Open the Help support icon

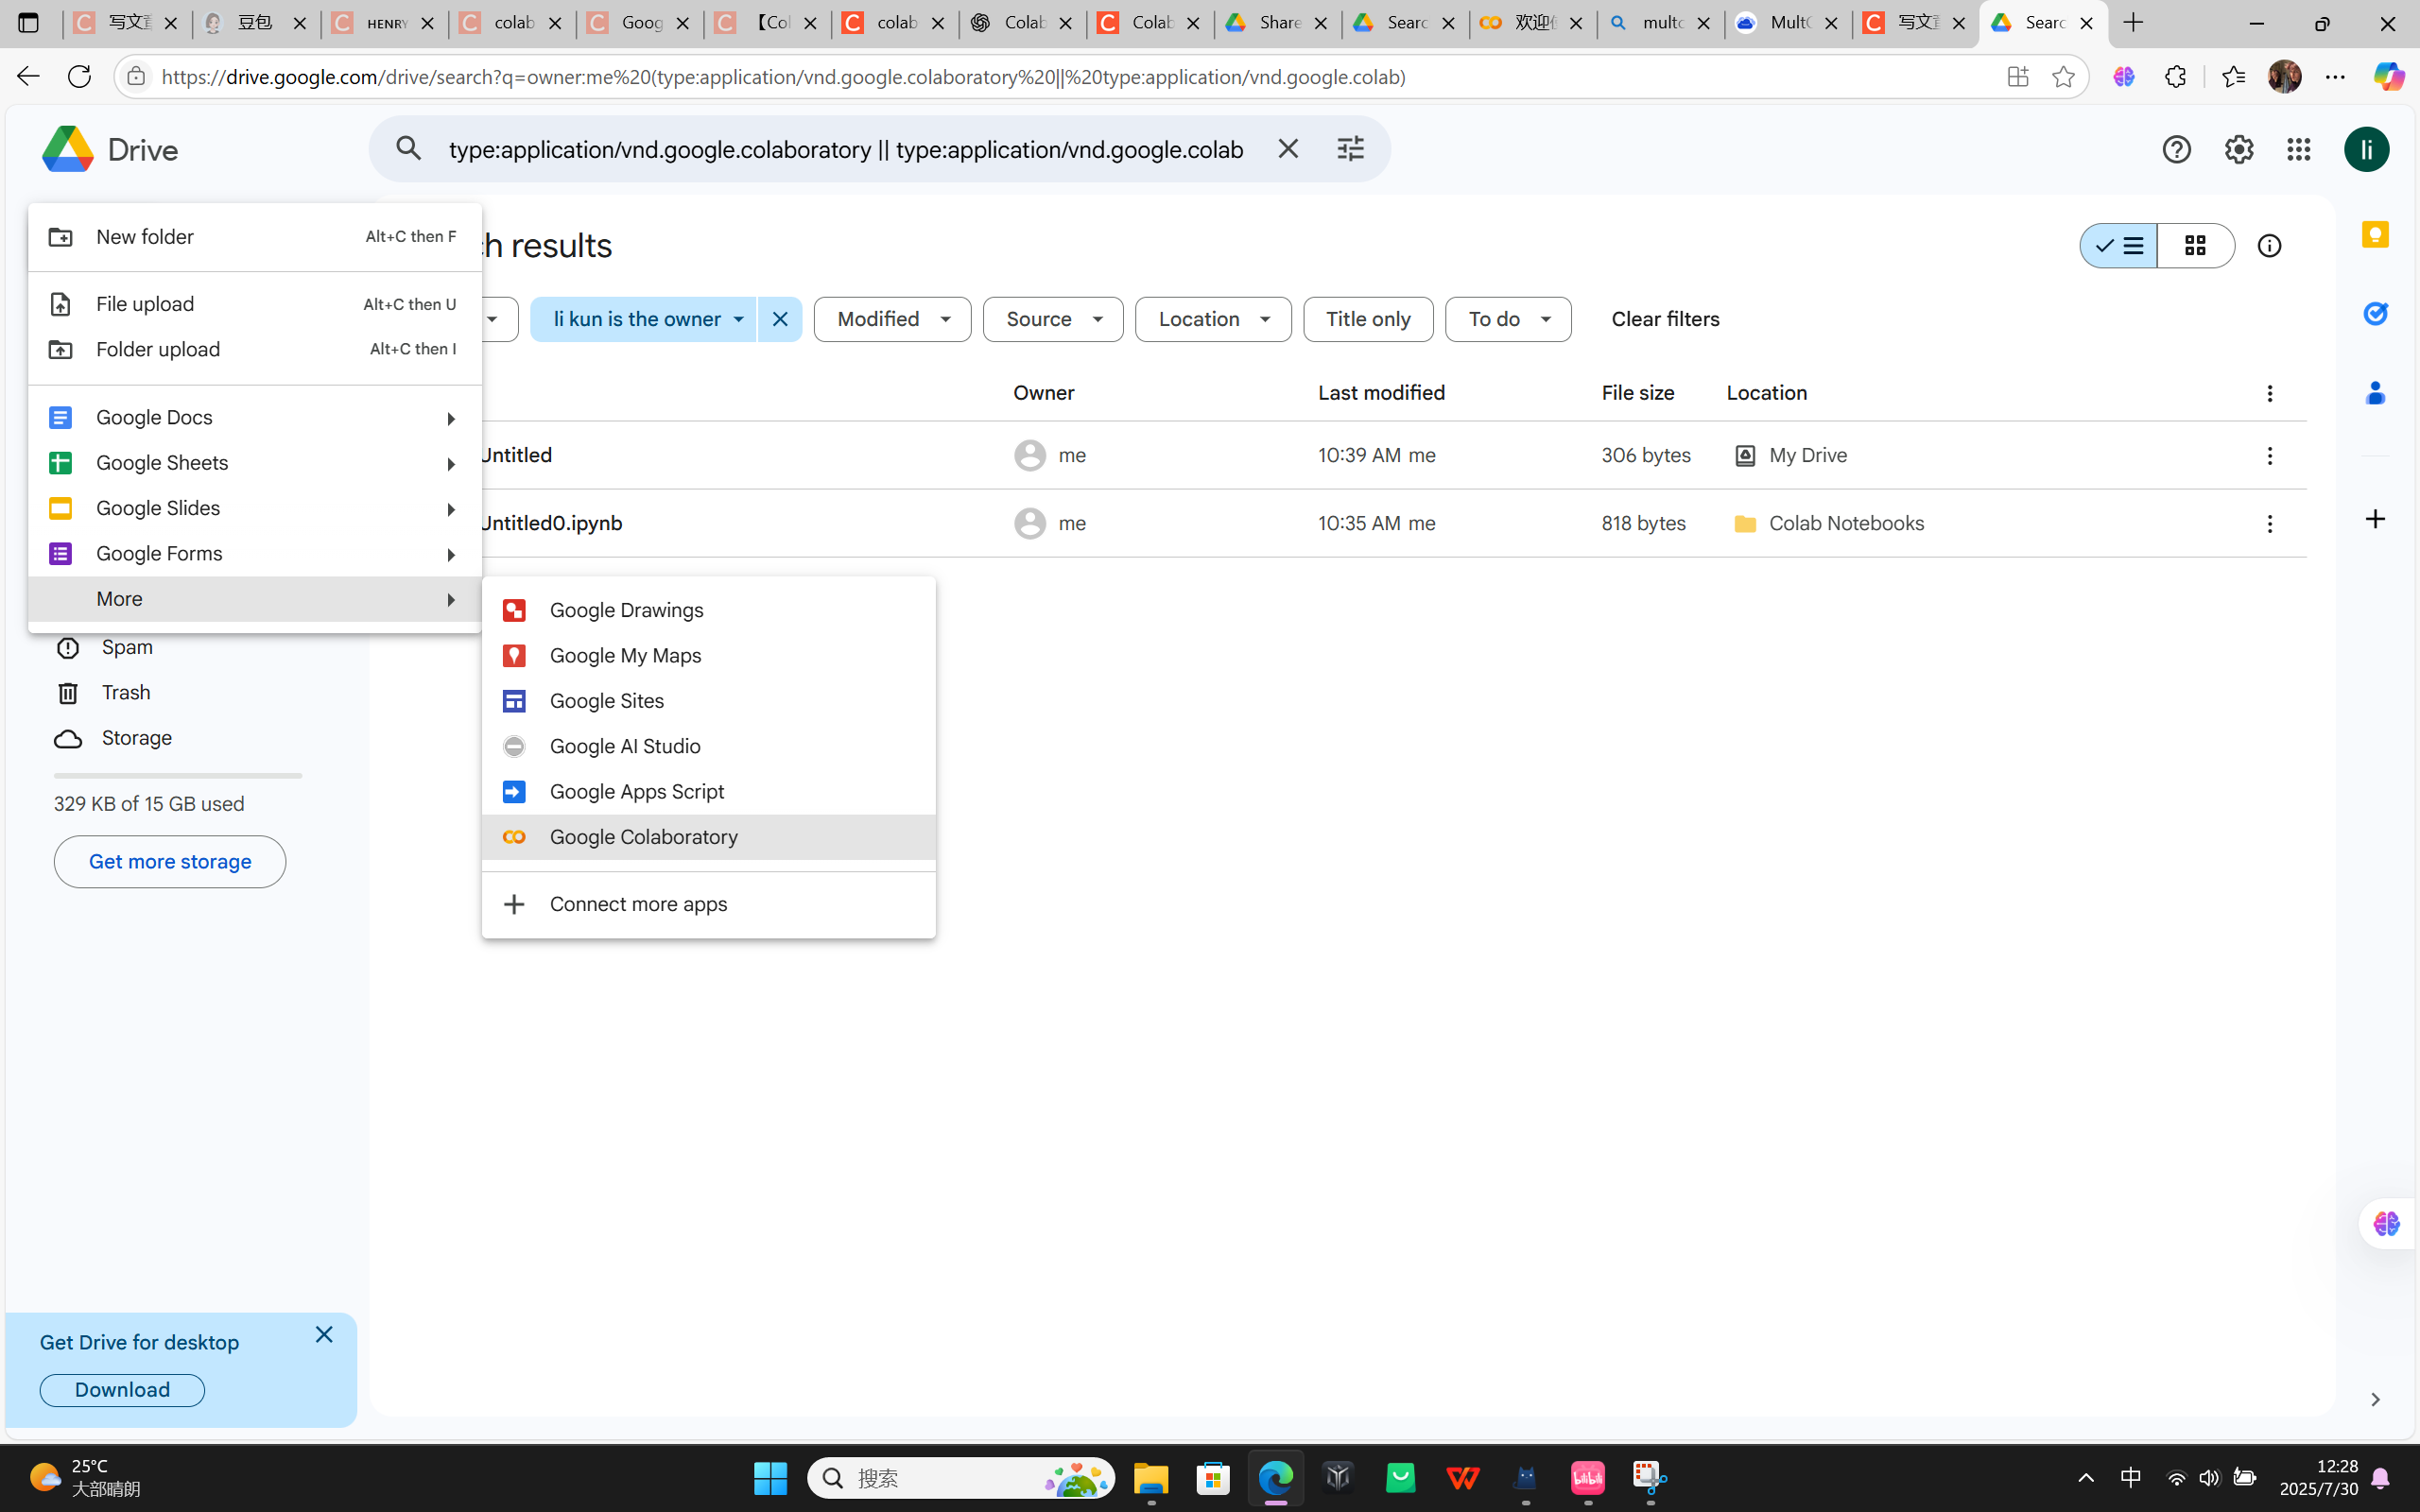coord(2176,150)
